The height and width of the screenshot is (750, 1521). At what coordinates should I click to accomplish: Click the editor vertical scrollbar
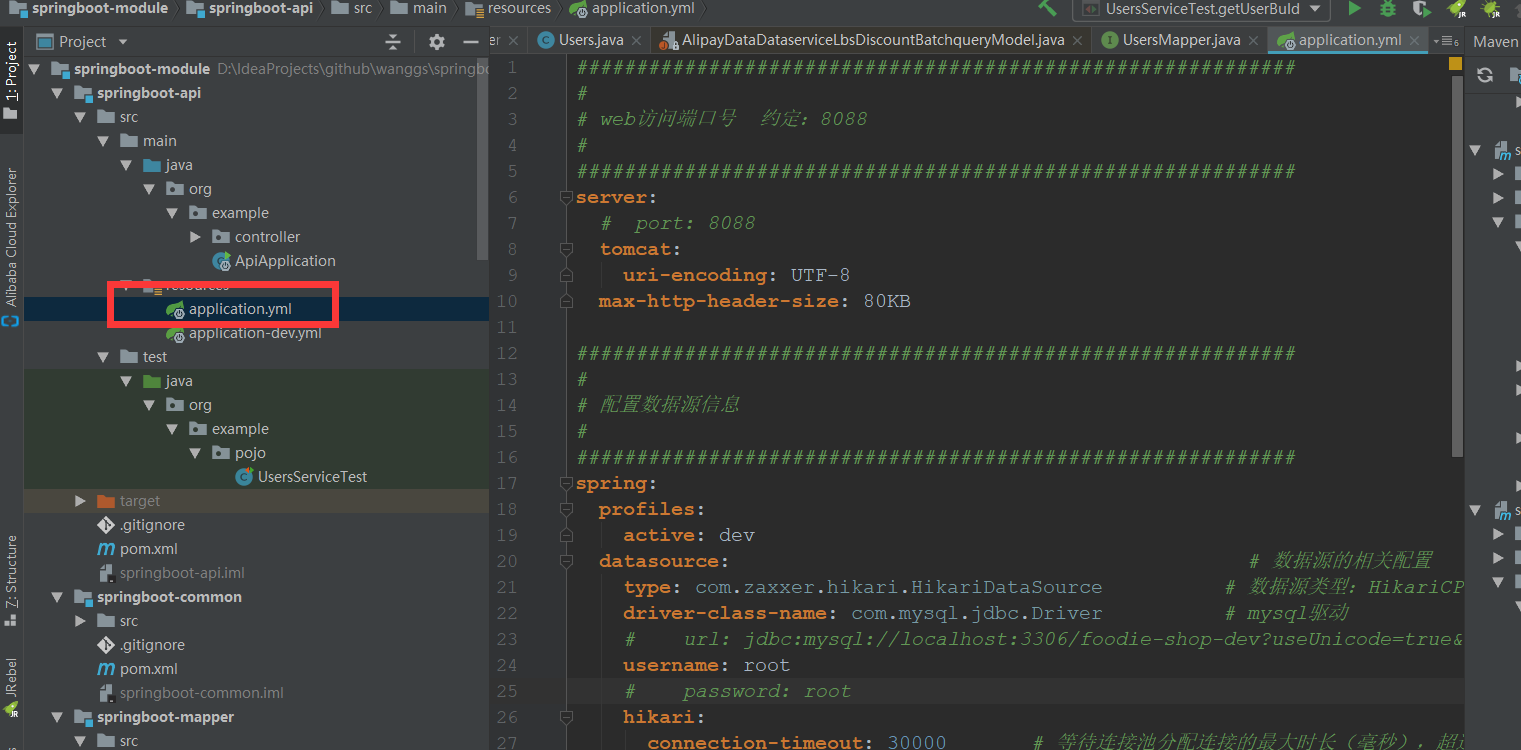1457,268
